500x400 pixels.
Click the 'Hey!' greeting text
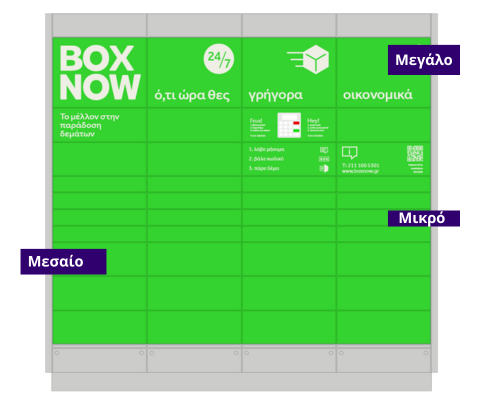click(x=313, y=120)
